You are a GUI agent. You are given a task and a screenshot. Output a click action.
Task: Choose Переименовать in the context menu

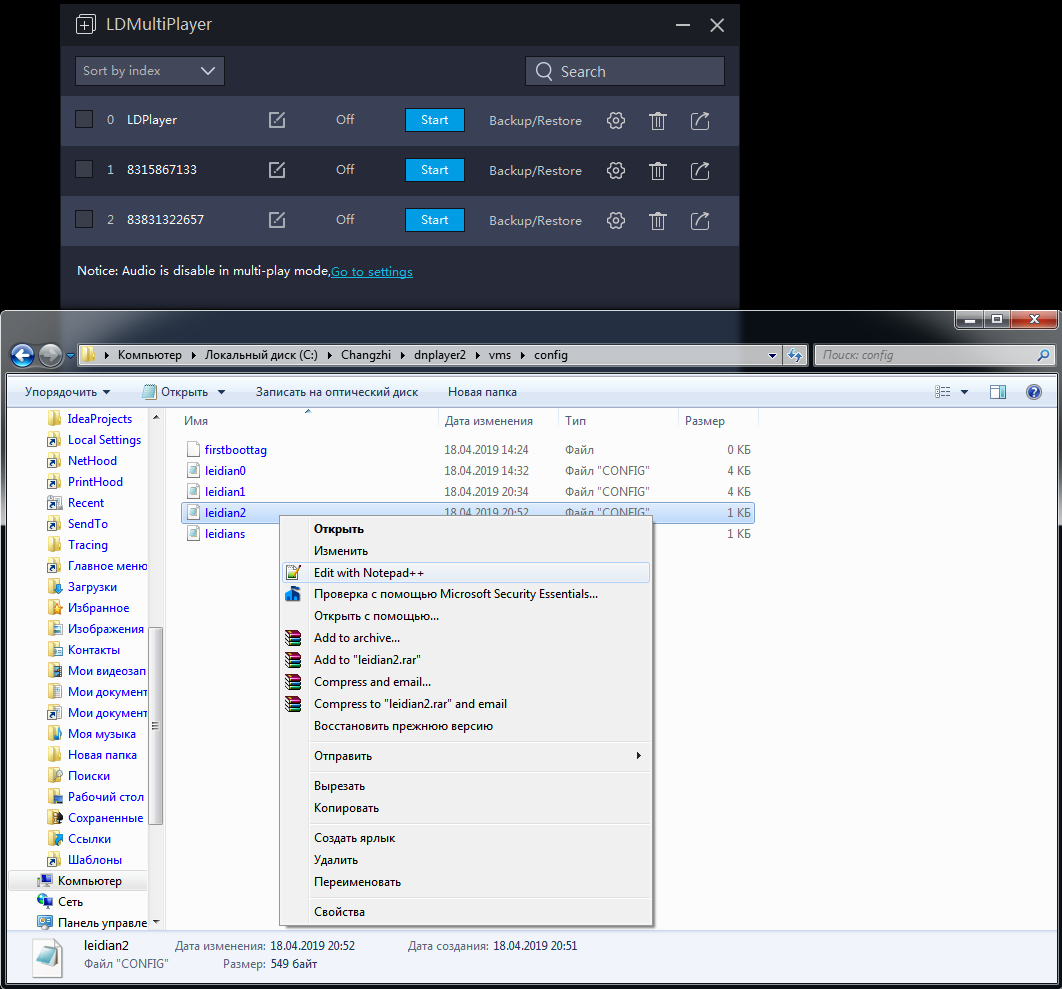[x=466, y=883]
